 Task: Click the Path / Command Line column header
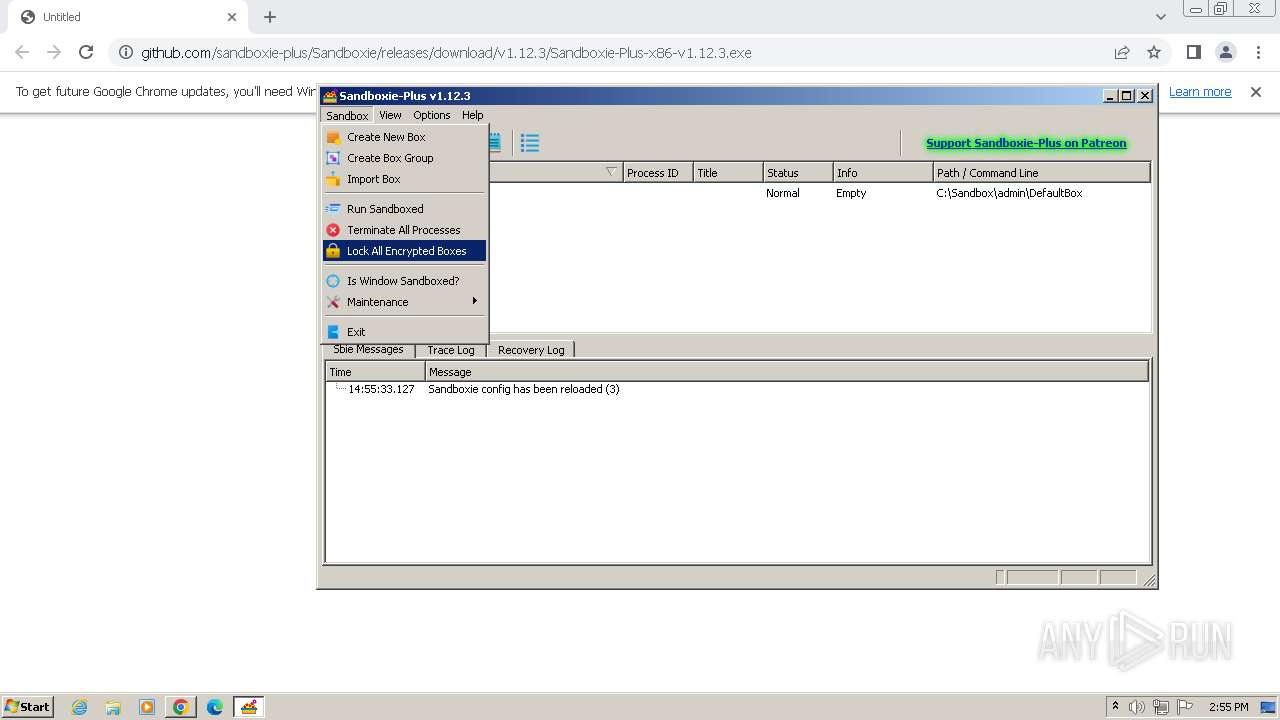[x=1041, y=172]
